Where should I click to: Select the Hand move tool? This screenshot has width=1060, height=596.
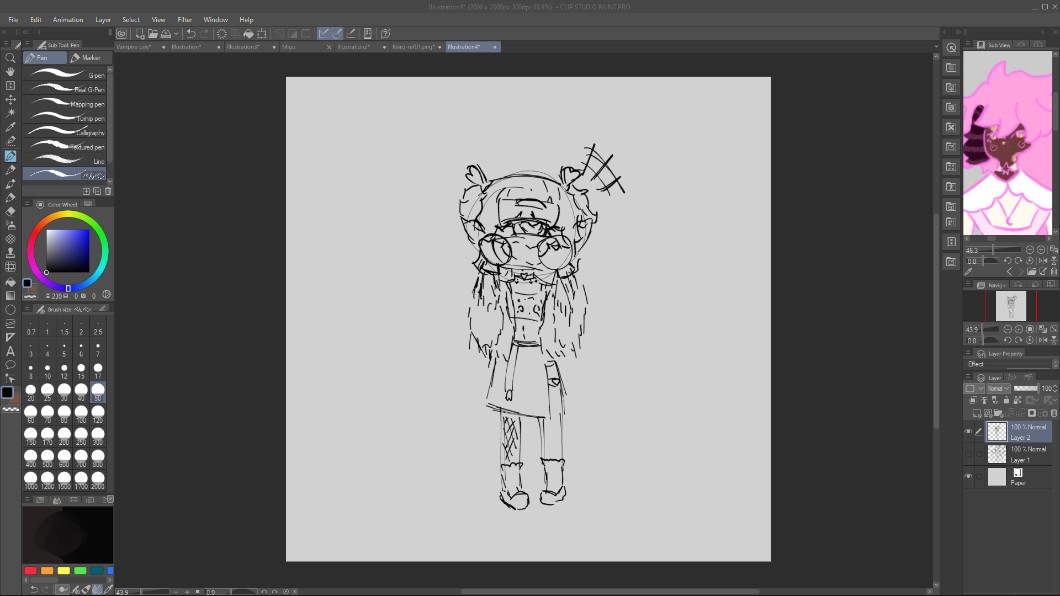point(10,72)
